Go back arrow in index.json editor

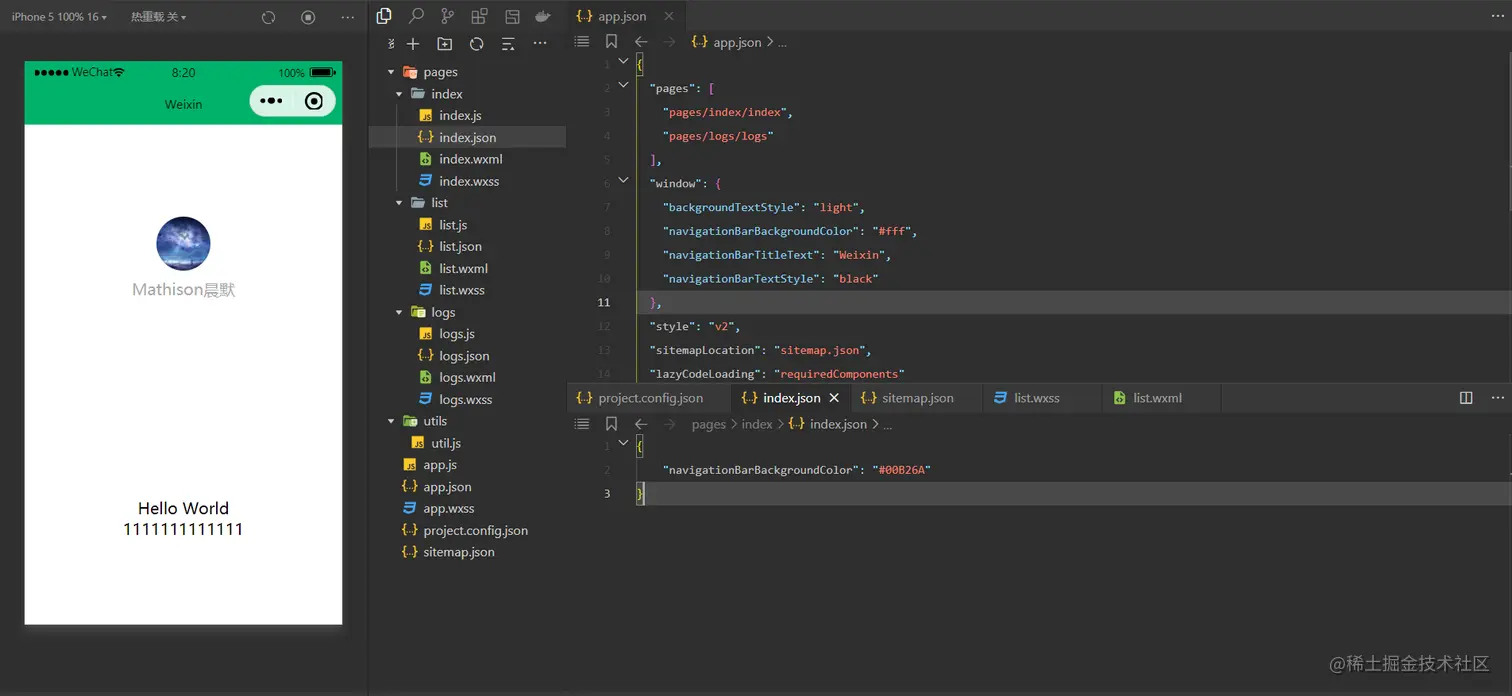(x=641, y=424)
